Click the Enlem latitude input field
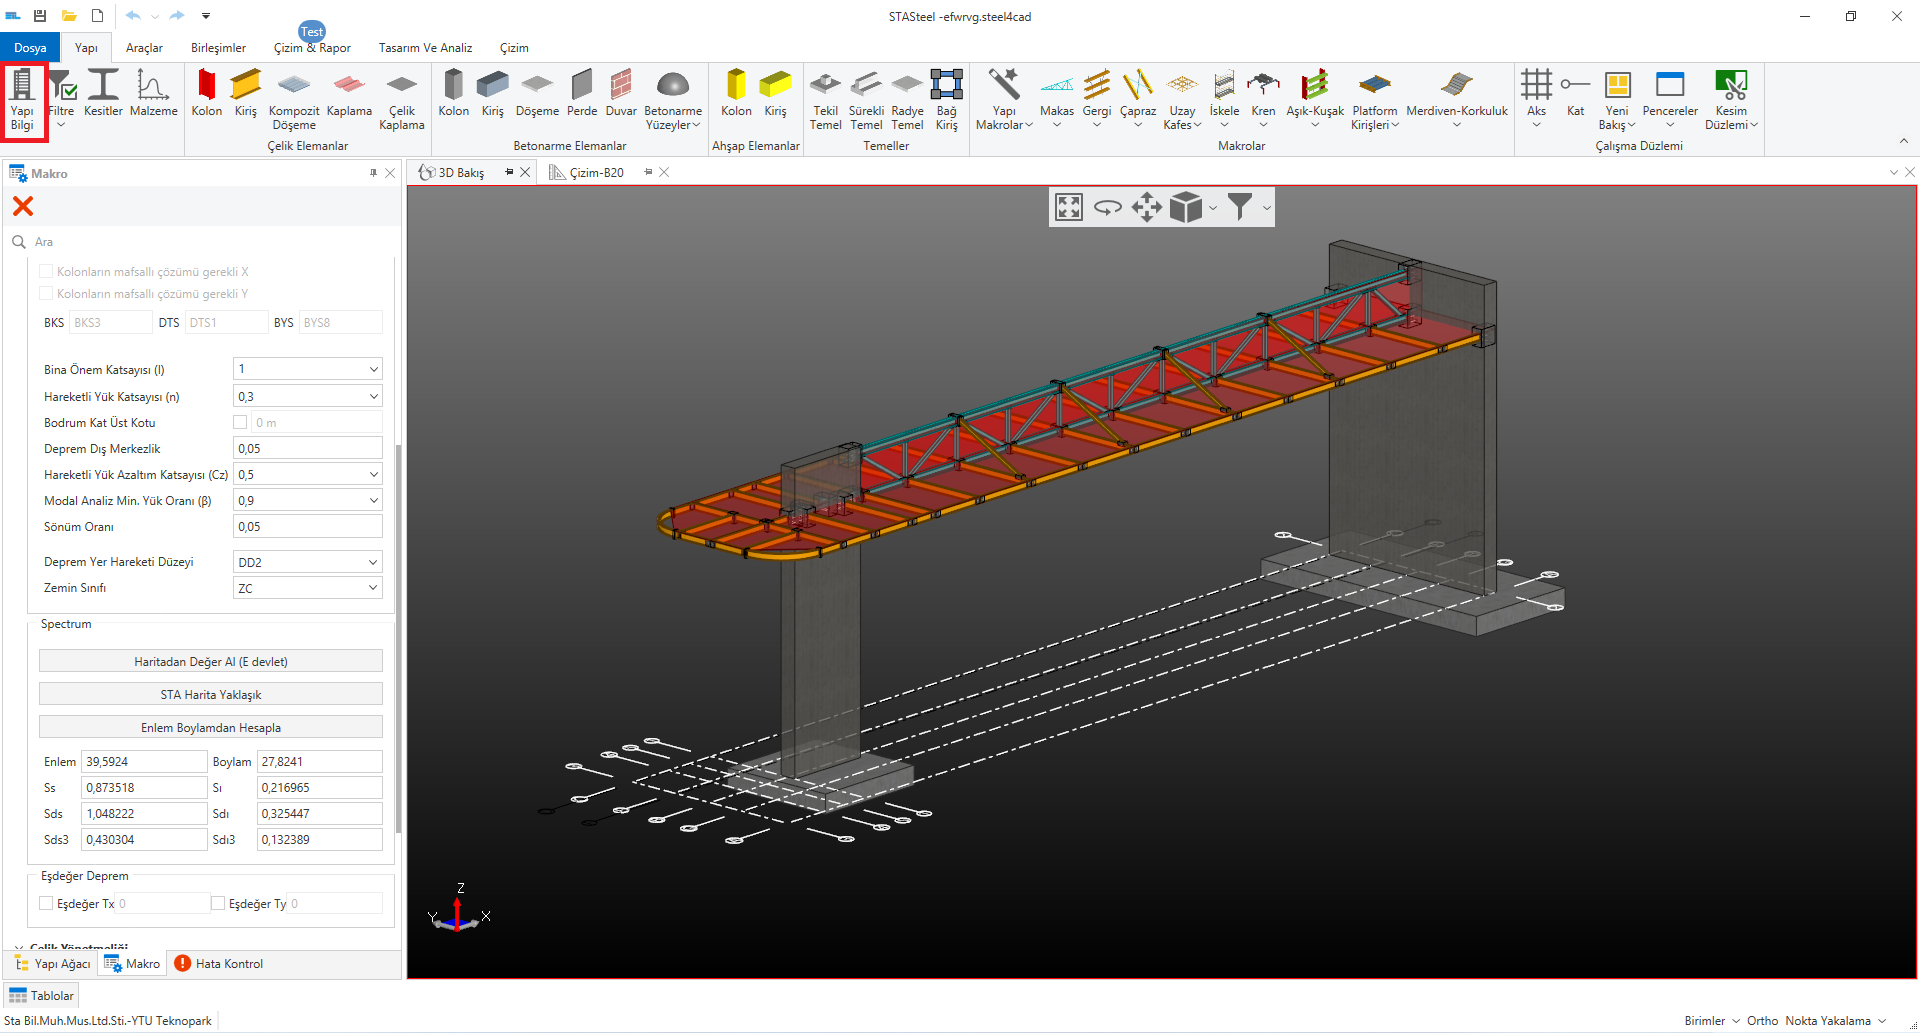 pos(143,762)
